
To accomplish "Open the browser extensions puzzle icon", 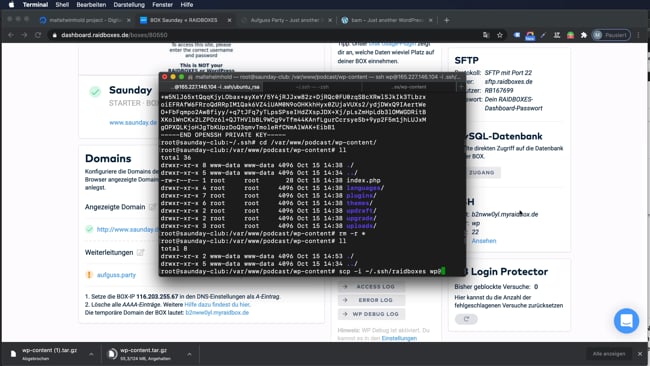I will pos(584,35).
